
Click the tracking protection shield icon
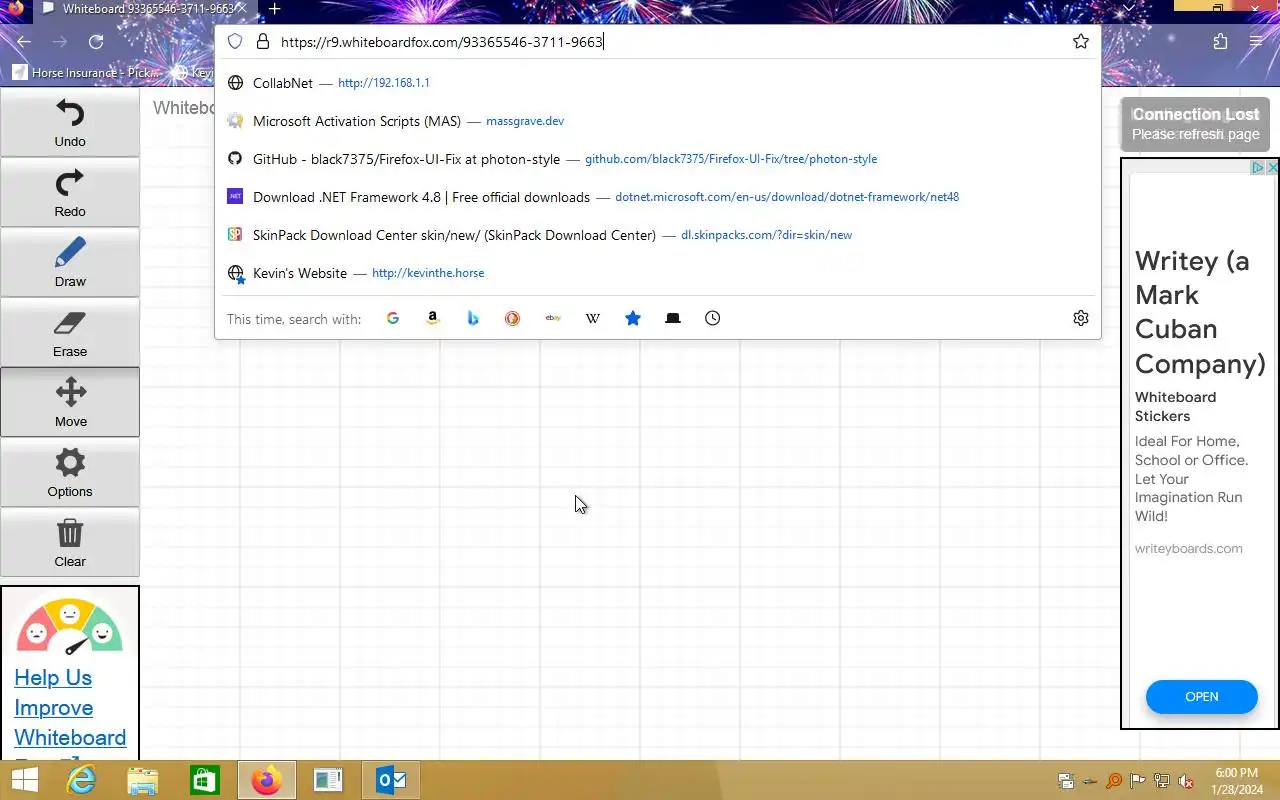point(235,42)
